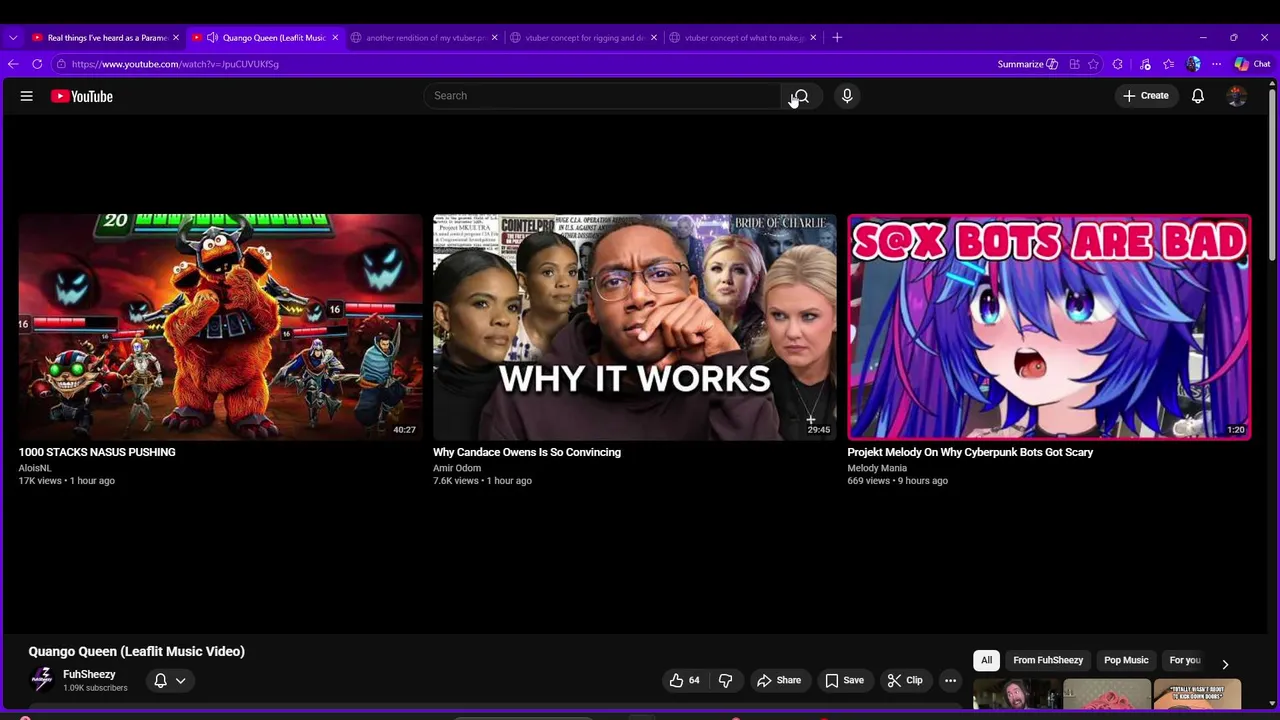1280x720 pixels.
Task: Open Projekt Melody On Why Cyberpunk title
Action: click(x=970, y=452)
